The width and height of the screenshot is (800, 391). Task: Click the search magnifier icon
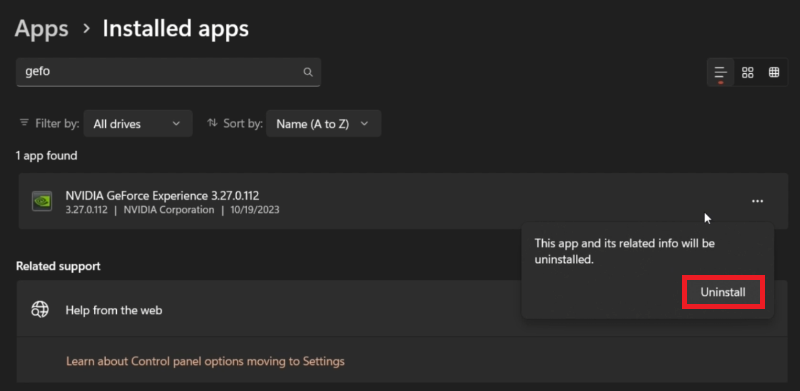[x=308, y=72]
